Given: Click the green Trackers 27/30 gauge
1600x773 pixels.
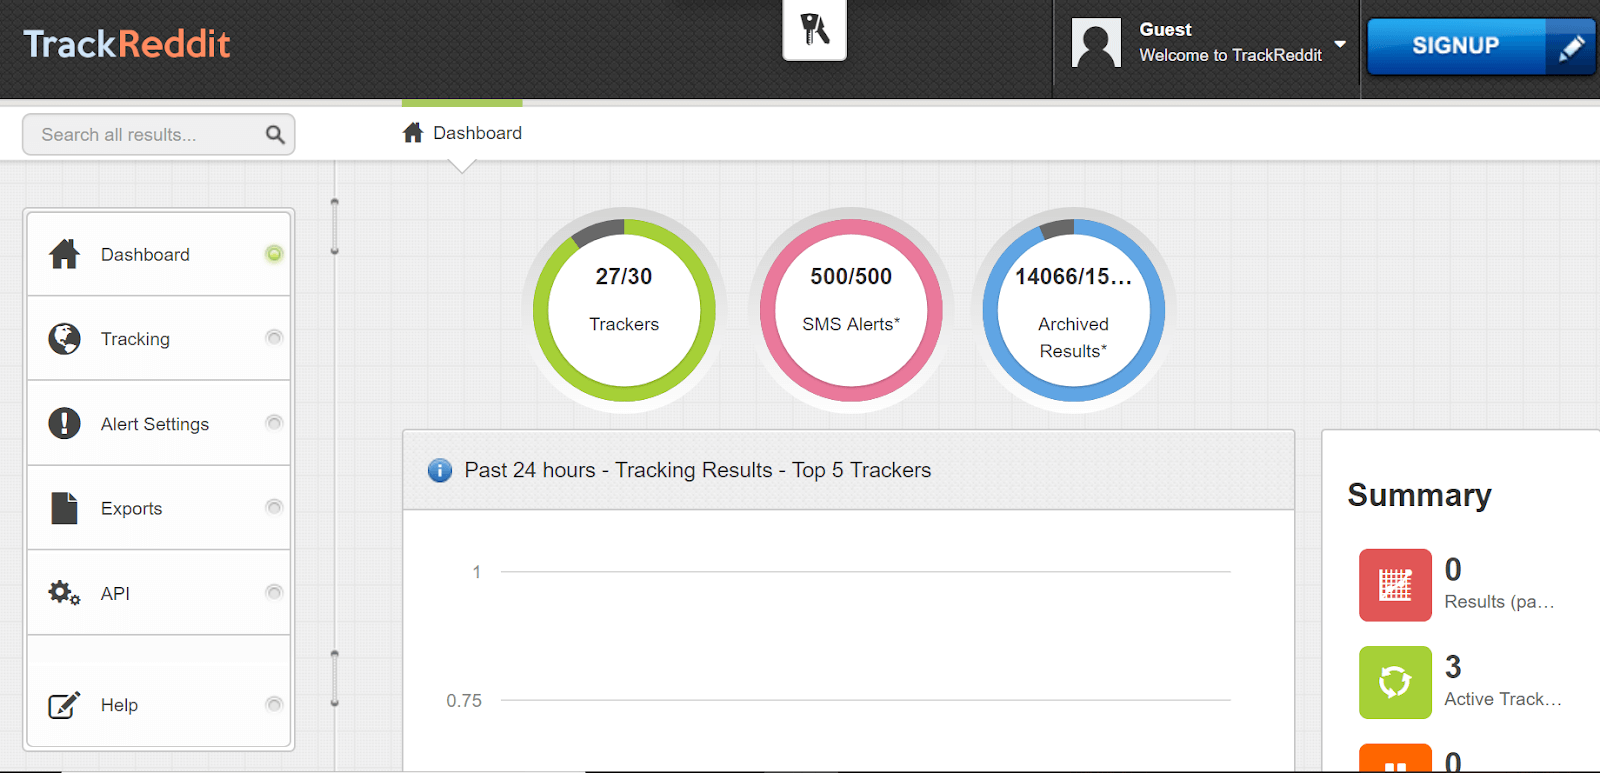Looking at the screenshot, I should (624, 310).
